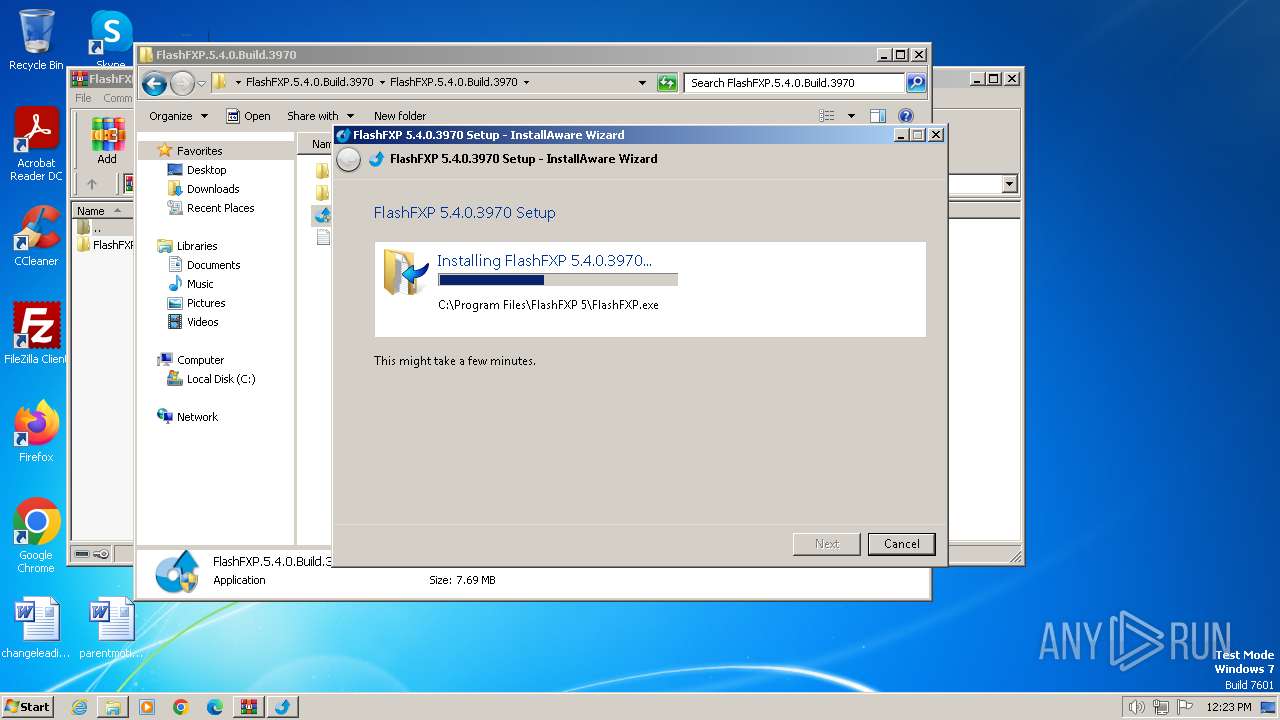
Task: Click the Explorer Back navigation button
Action: 154,83
